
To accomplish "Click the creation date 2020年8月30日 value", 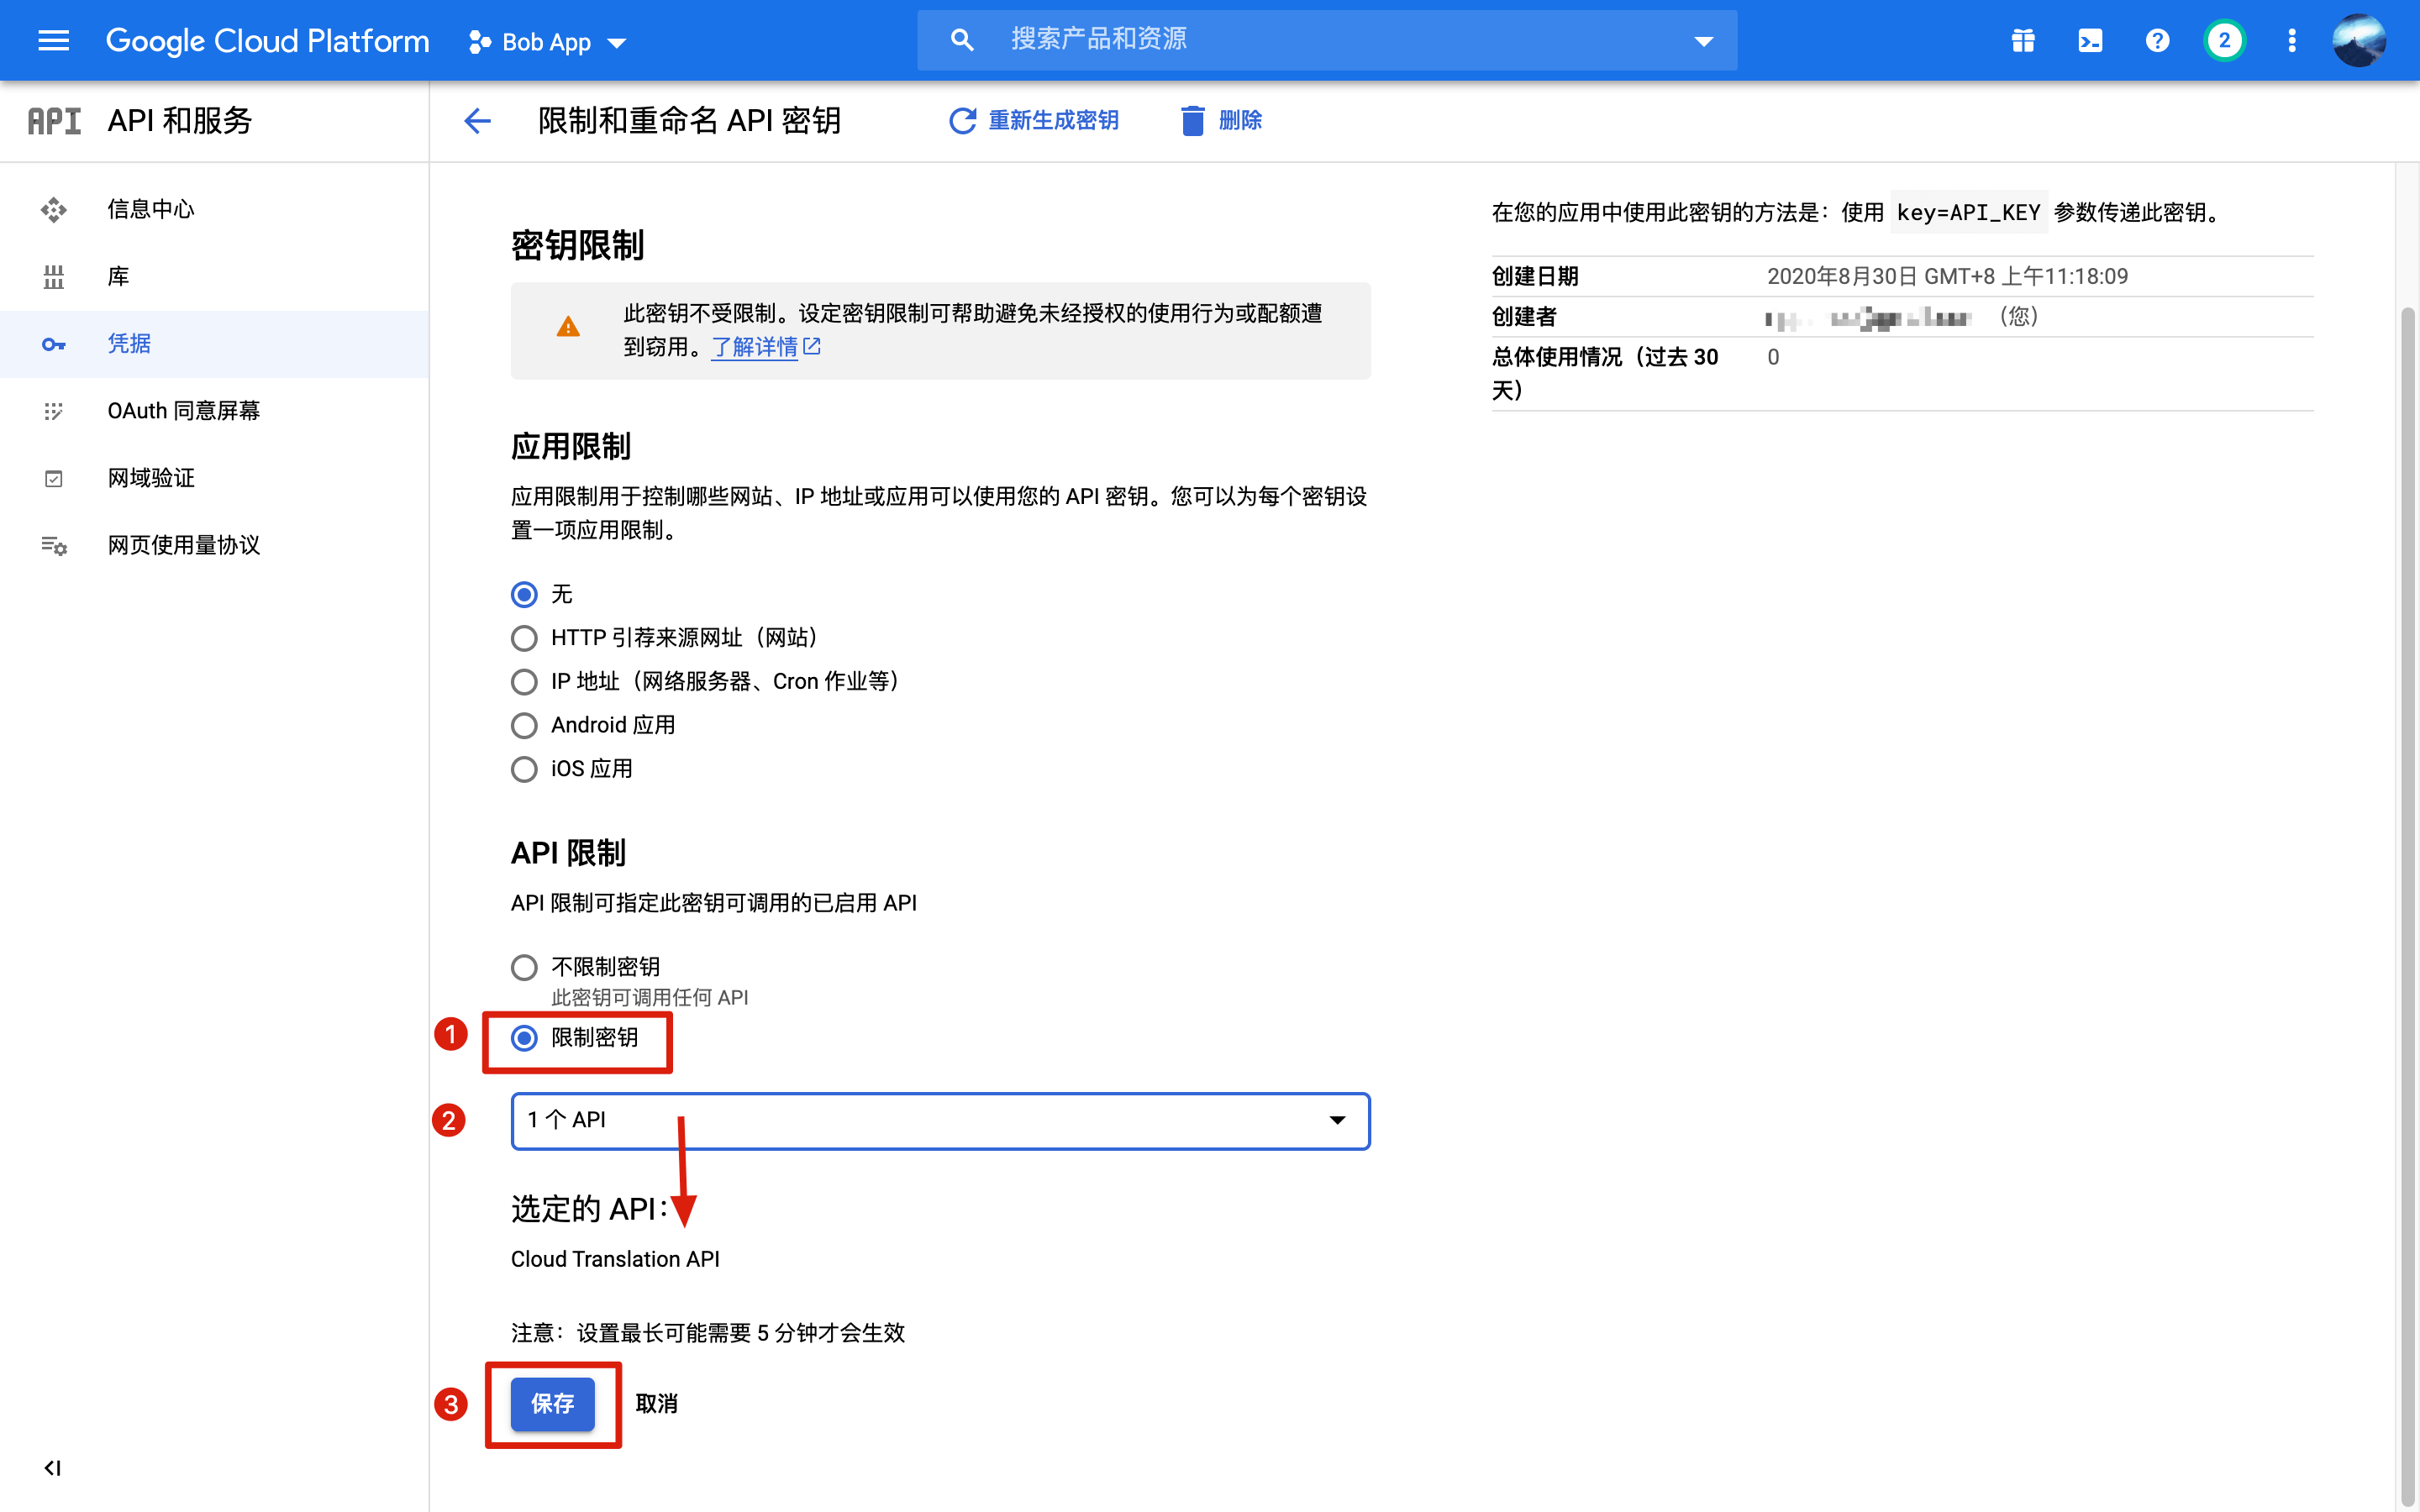I will [1946, 276].
